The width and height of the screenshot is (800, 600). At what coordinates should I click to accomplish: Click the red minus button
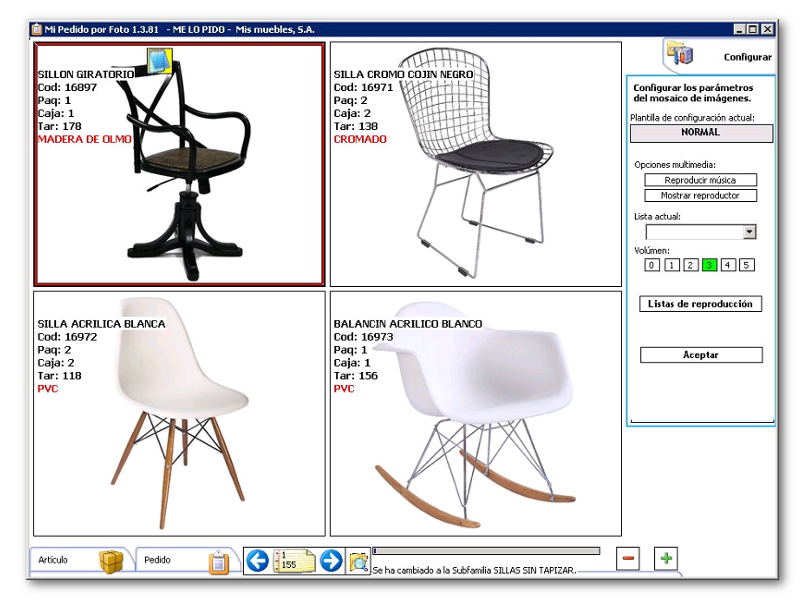(x=628, y=558)
